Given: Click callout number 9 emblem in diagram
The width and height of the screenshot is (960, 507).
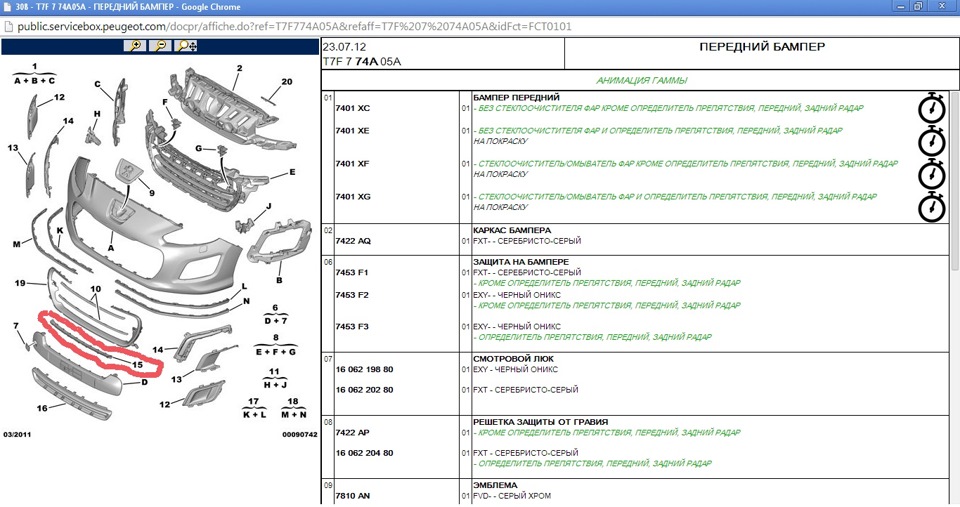Looking at the screenshot, I should [x=152, y=193].
